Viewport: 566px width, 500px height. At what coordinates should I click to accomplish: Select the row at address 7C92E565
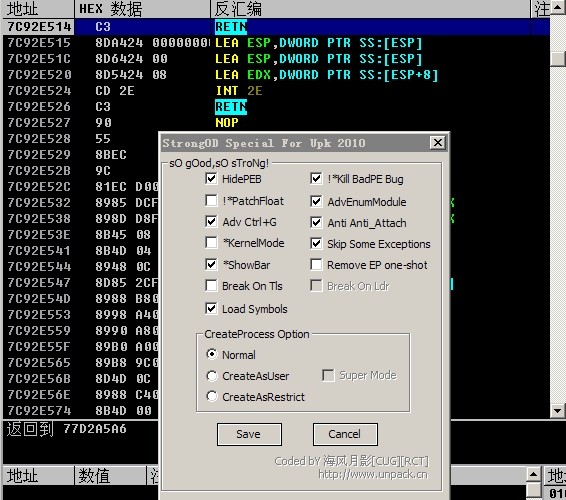[80, 362]
